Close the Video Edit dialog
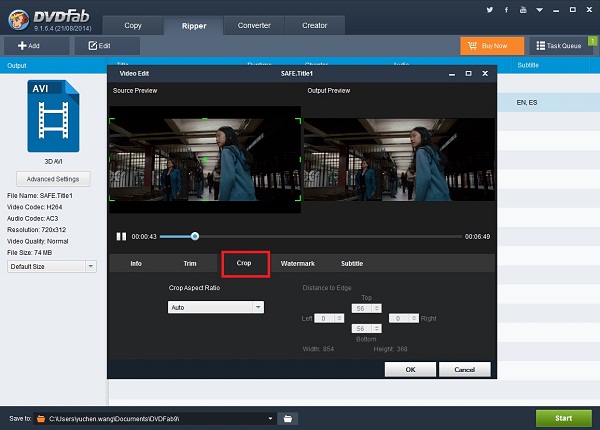This screenshot has height=430, width=600. coord(485,73)
